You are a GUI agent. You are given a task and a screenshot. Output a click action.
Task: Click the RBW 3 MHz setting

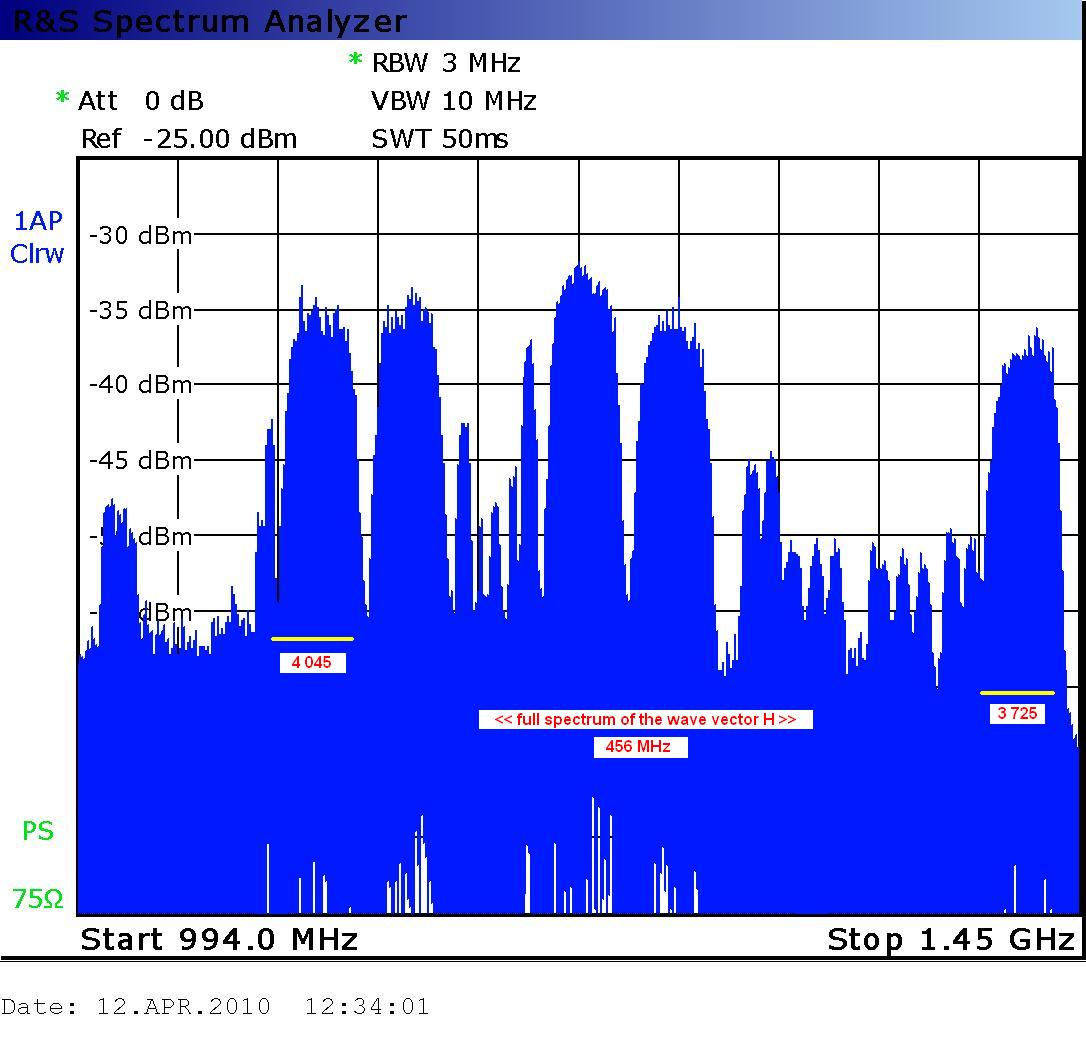[x=446, y=63]
